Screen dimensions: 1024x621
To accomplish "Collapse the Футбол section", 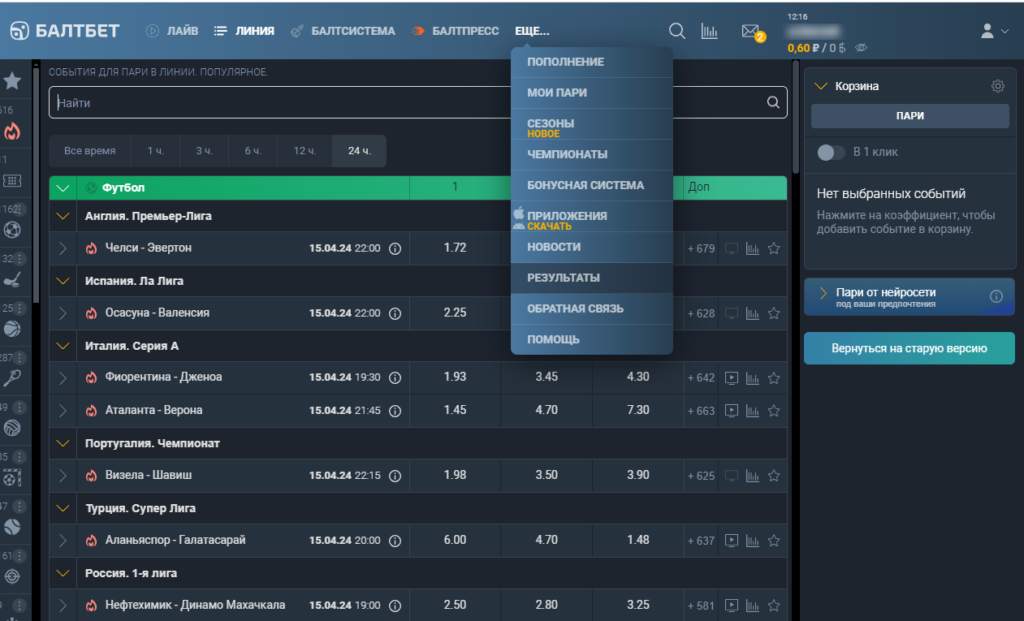I will [63, 188].
